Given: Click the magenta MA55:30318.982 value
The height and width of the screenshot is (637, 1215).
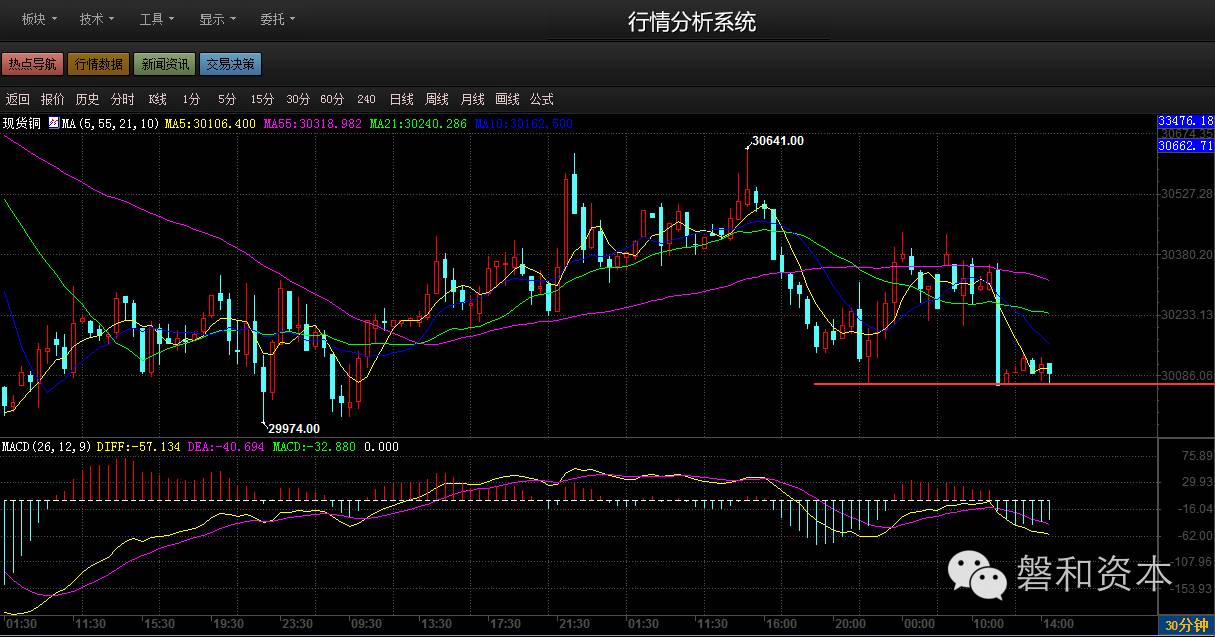Looking at the screenshot, I should pos(312,124).
